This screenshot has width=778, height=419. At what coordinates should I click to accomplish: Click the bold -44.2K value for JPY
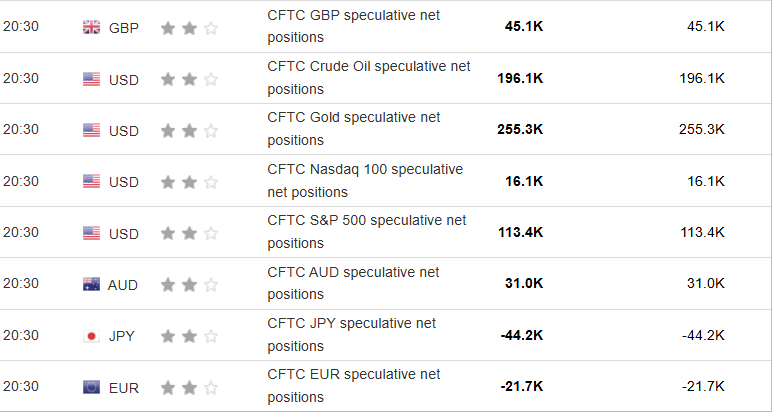click(x=521, y=336)
